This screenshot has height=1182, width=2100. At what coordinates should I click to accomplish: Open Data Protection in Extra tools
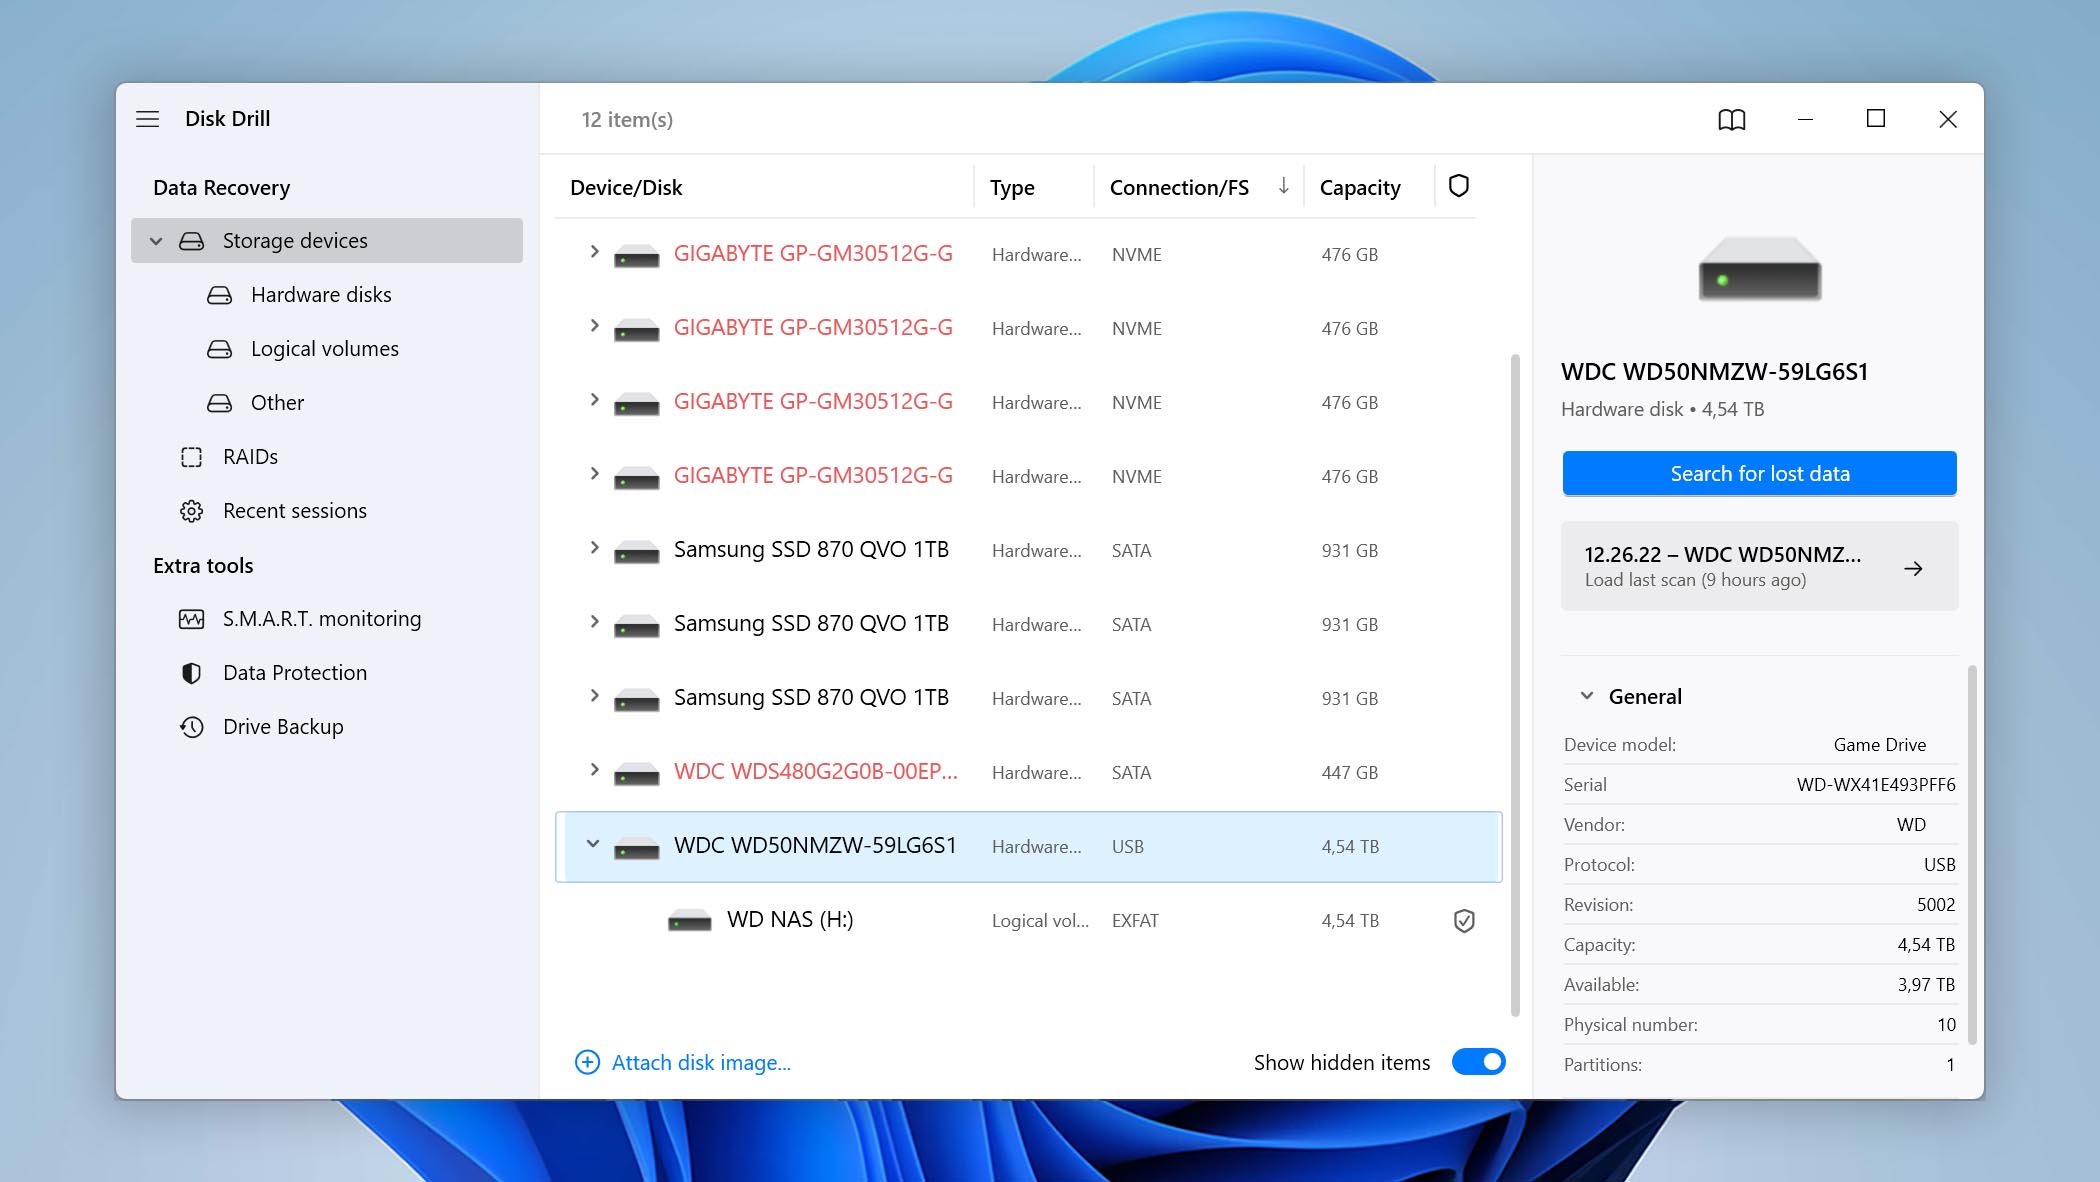[x=295, y=673]
